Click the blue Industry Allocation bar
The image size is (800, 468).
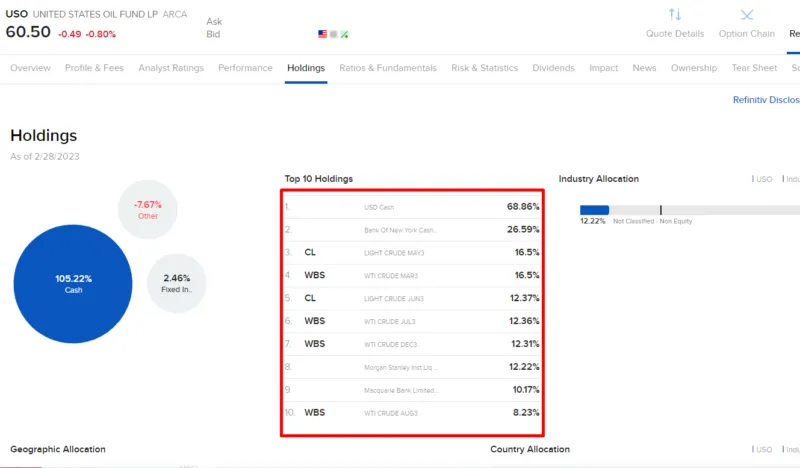click(594, 210)
